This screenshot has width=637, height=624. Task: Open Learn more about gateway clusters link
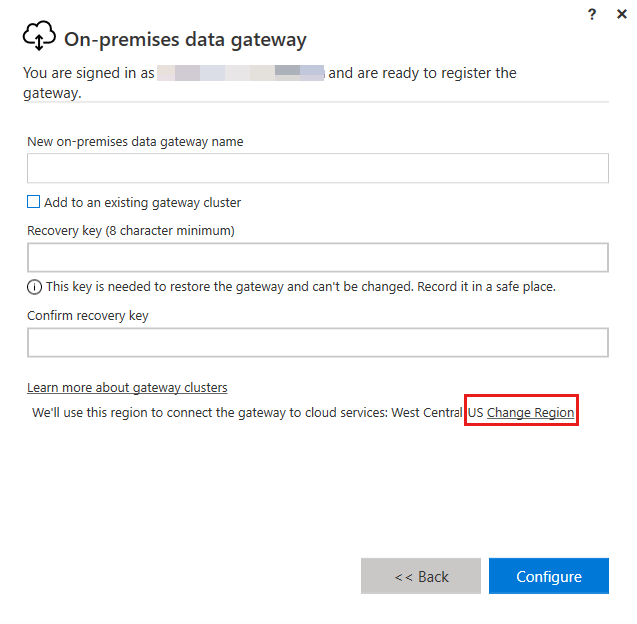pyautogui.click(x=127, y=388)
